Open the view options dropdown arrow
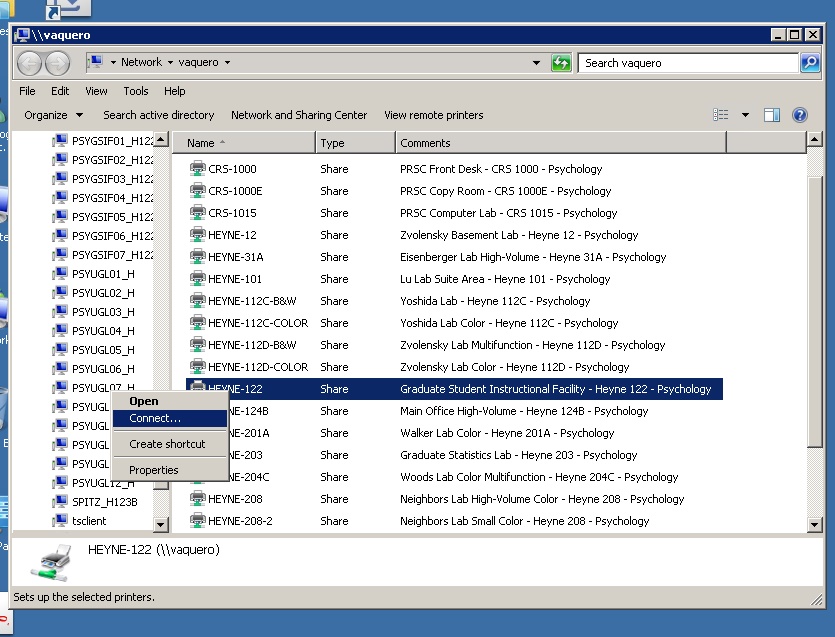The height and width of the screenshot is (637, 835). 745,115
